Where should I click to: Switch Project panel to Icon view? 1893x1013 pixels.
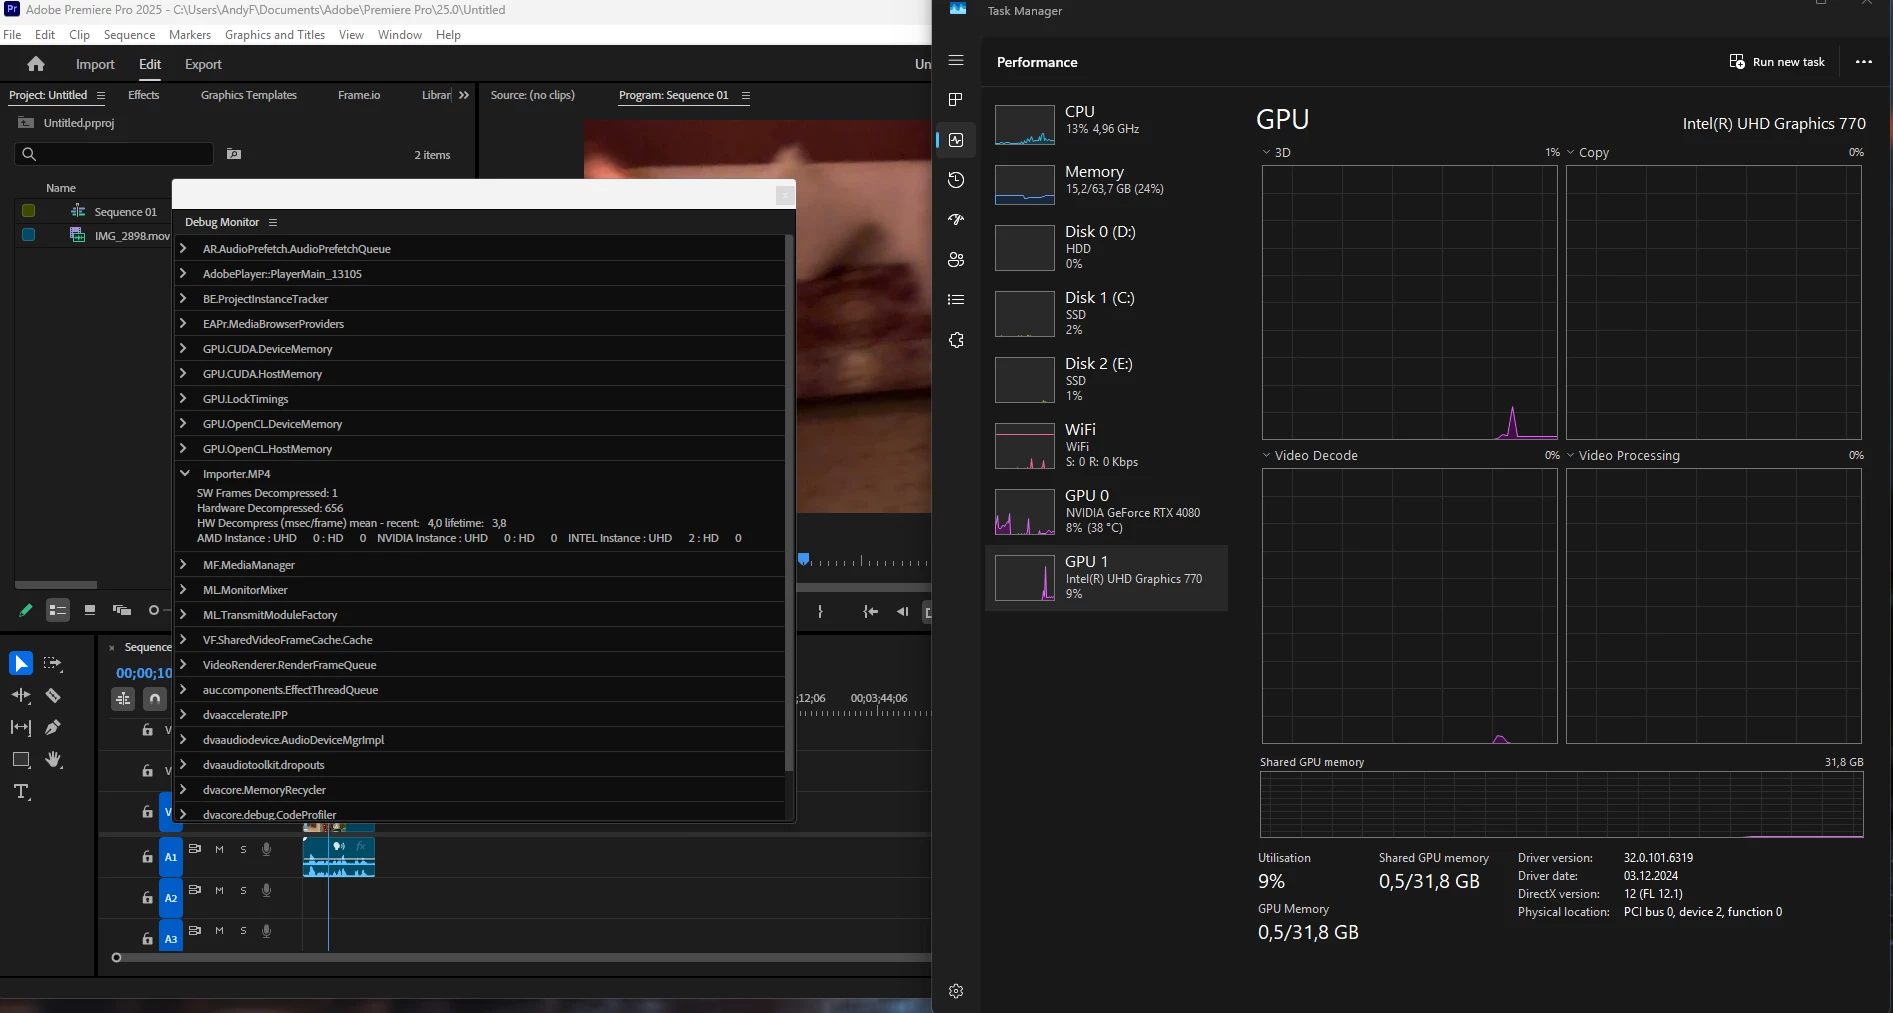click(90, 610)
